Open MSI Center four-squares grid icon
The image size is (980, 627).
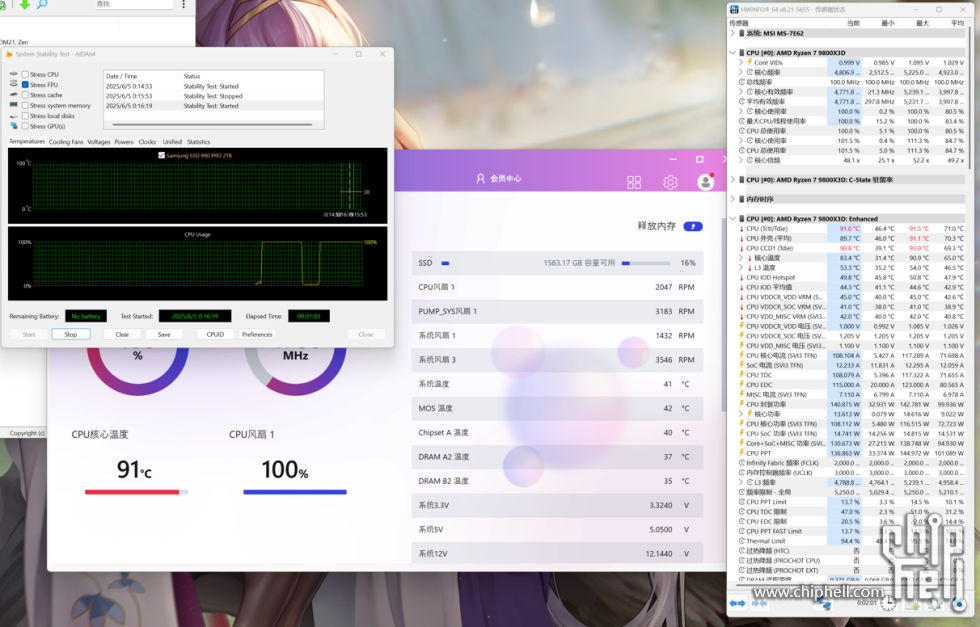[x=634, y=182]
